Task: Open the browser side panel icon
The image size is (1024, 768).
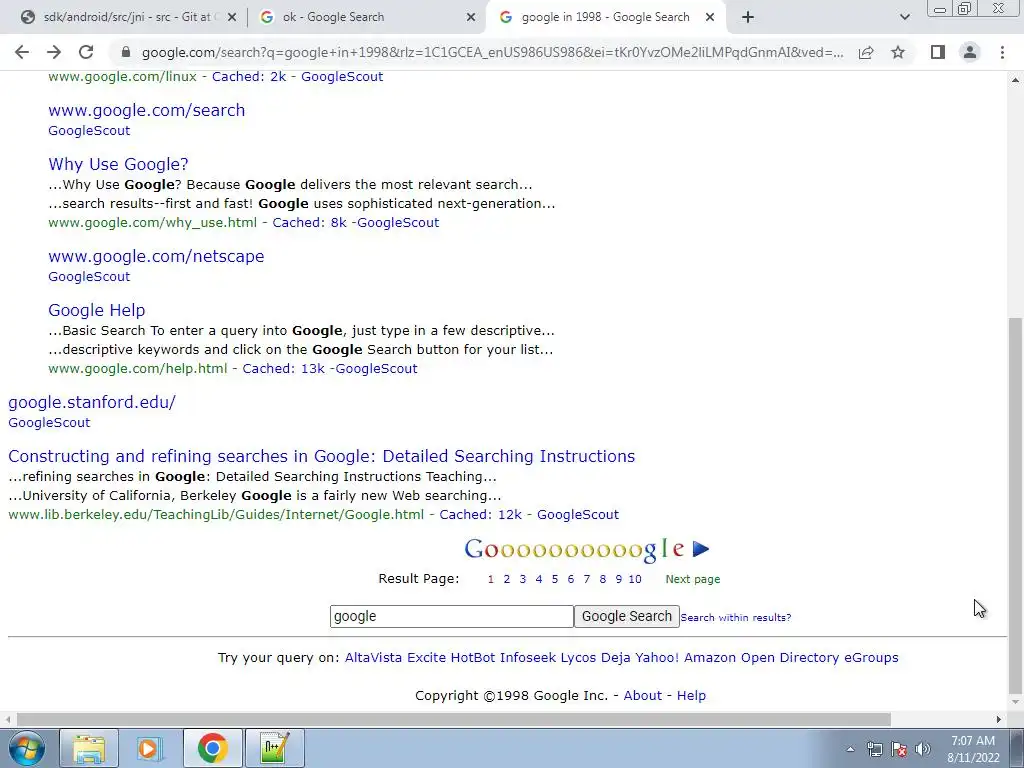Action: 938,52
